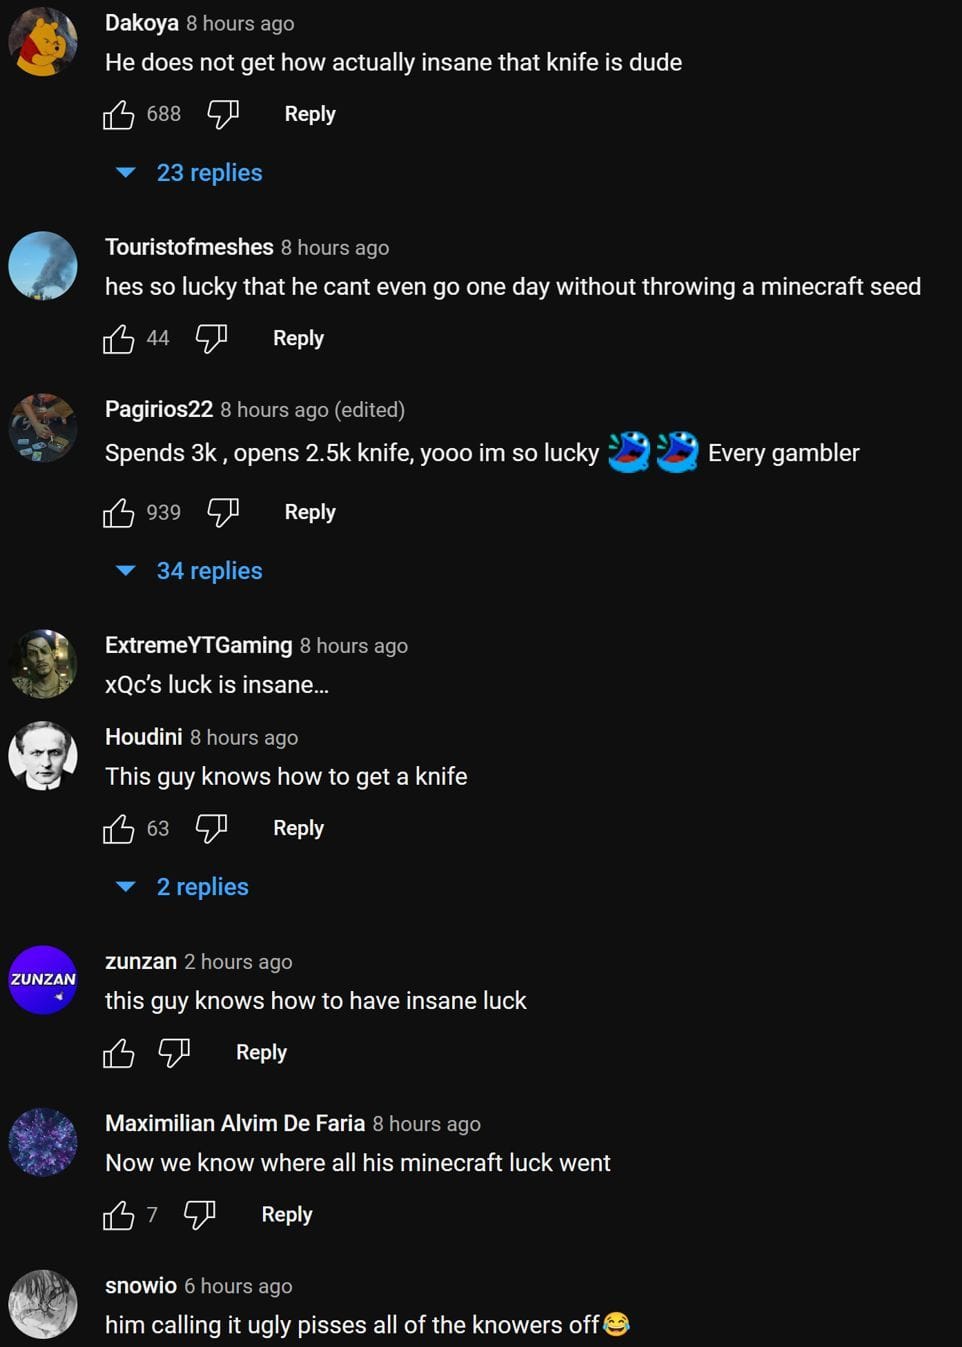
Task: Show 2 replies under Houdini's comment
Action: coord(201,887)
